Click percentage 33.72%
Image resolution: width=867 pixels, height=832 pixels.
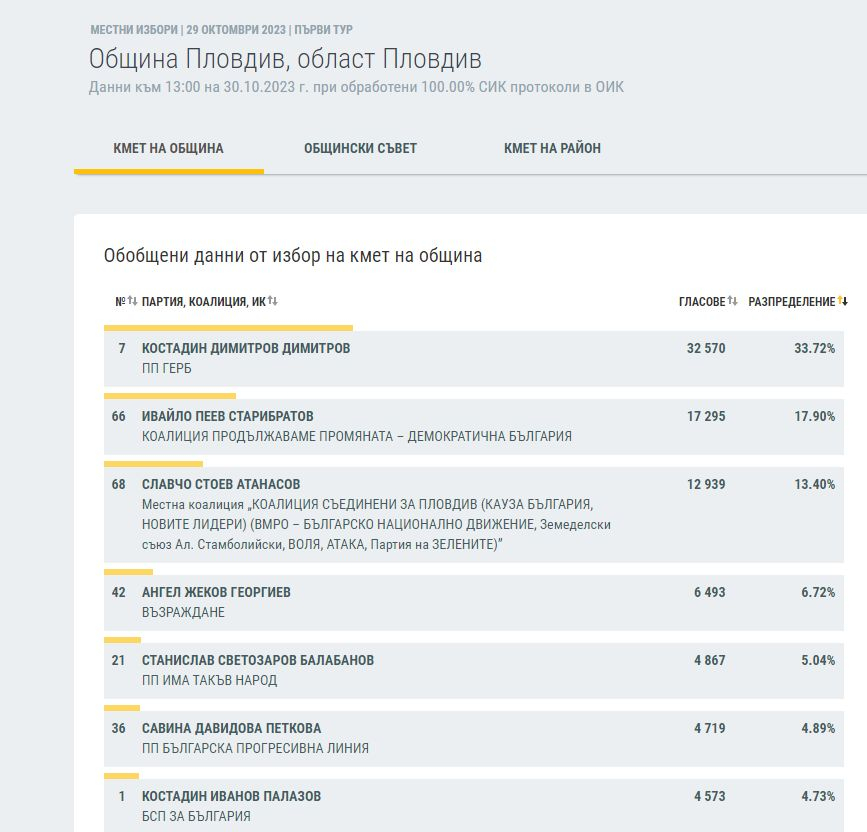(x=814, y=348)
